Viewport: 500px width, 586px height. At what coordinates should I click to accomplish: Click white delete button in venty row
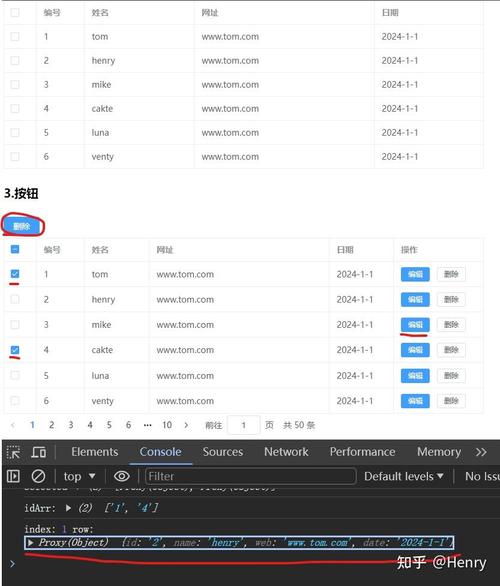[x=451, y=401]
